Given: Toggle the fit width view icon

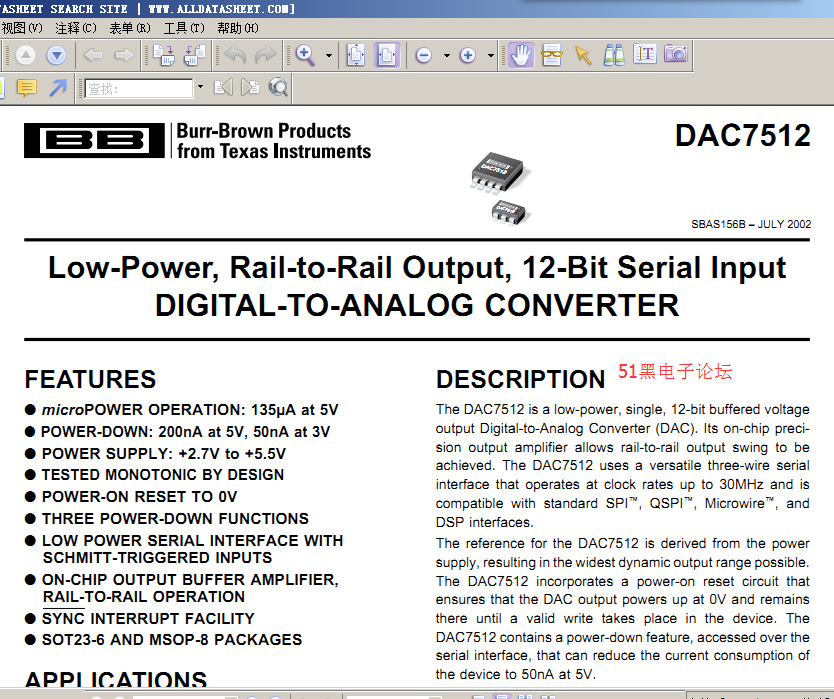Looking at the screenshot, I should click(387, 55).
